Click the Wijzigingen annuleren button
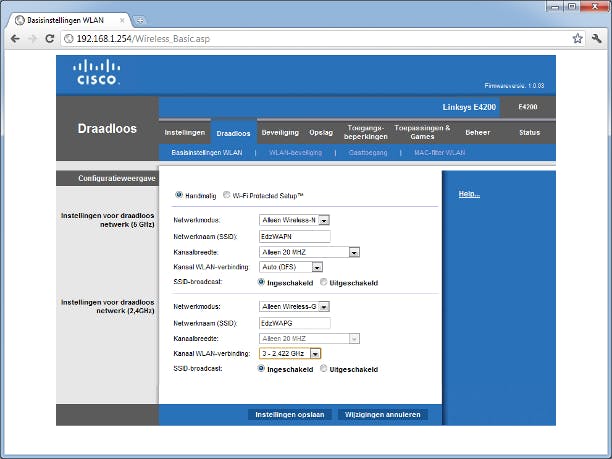Image resolution: width=612 pixels, height=459 pixels. pos(382,415)
